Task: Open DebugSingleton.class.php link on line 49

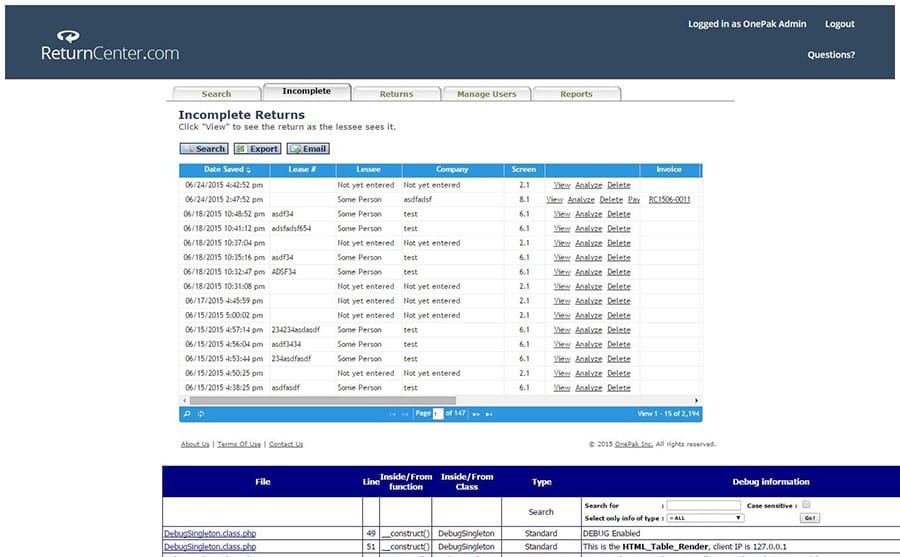Action: click(x=210, y=533)
